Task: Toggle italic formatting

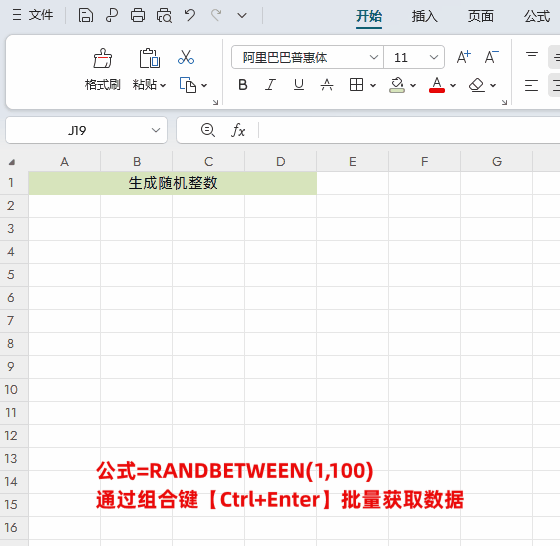Action: (x=270, y=85)
